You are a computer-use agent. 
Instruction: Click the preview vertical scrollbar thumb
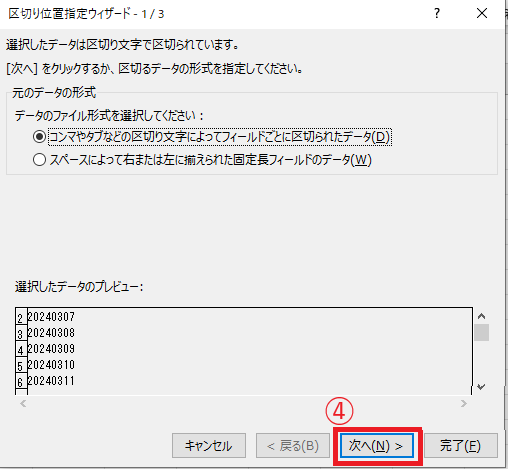(x=482, y=332)
